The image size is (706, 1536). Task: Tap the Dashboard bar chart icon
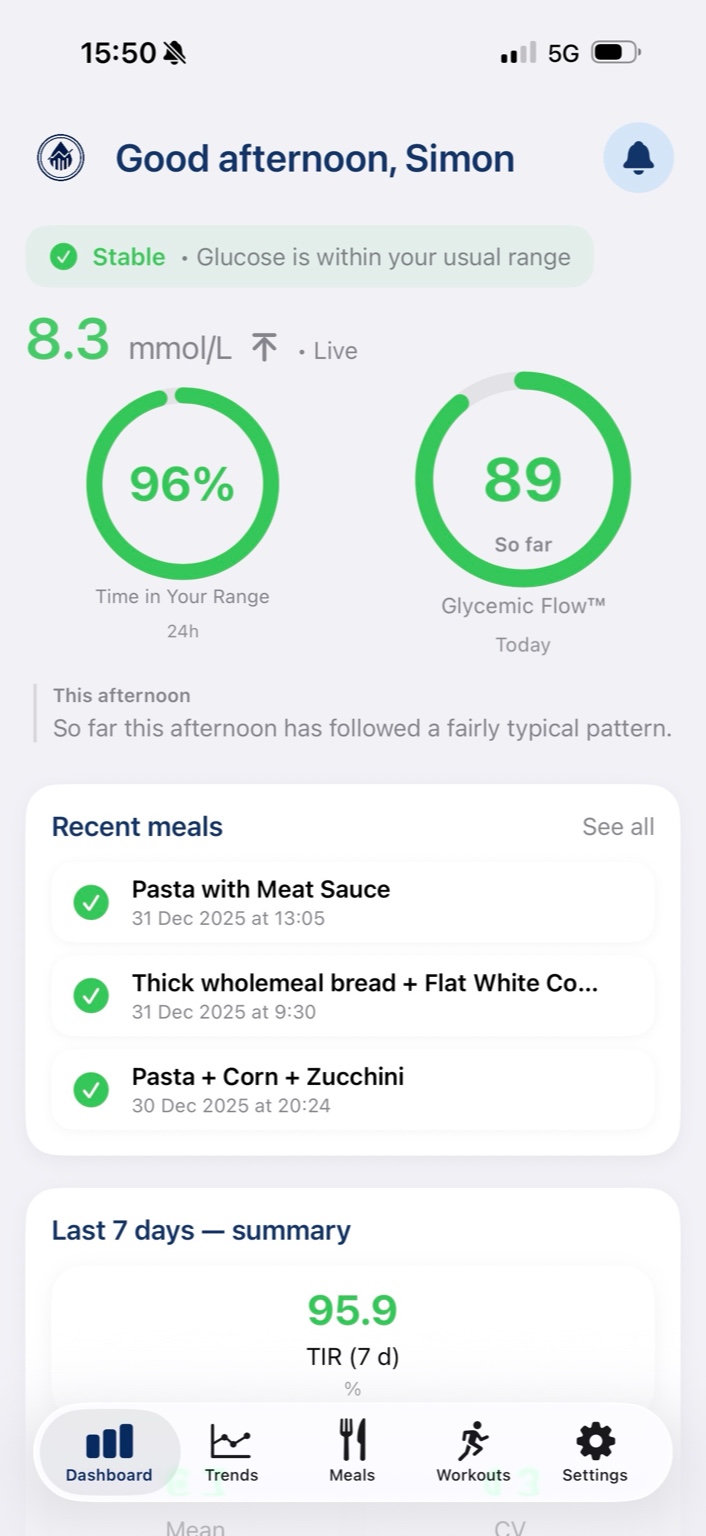click(109, 1441)
